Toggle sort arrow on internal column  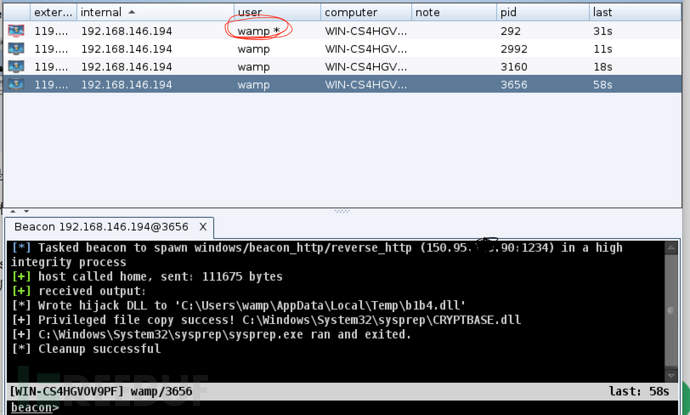coord(132,12)
